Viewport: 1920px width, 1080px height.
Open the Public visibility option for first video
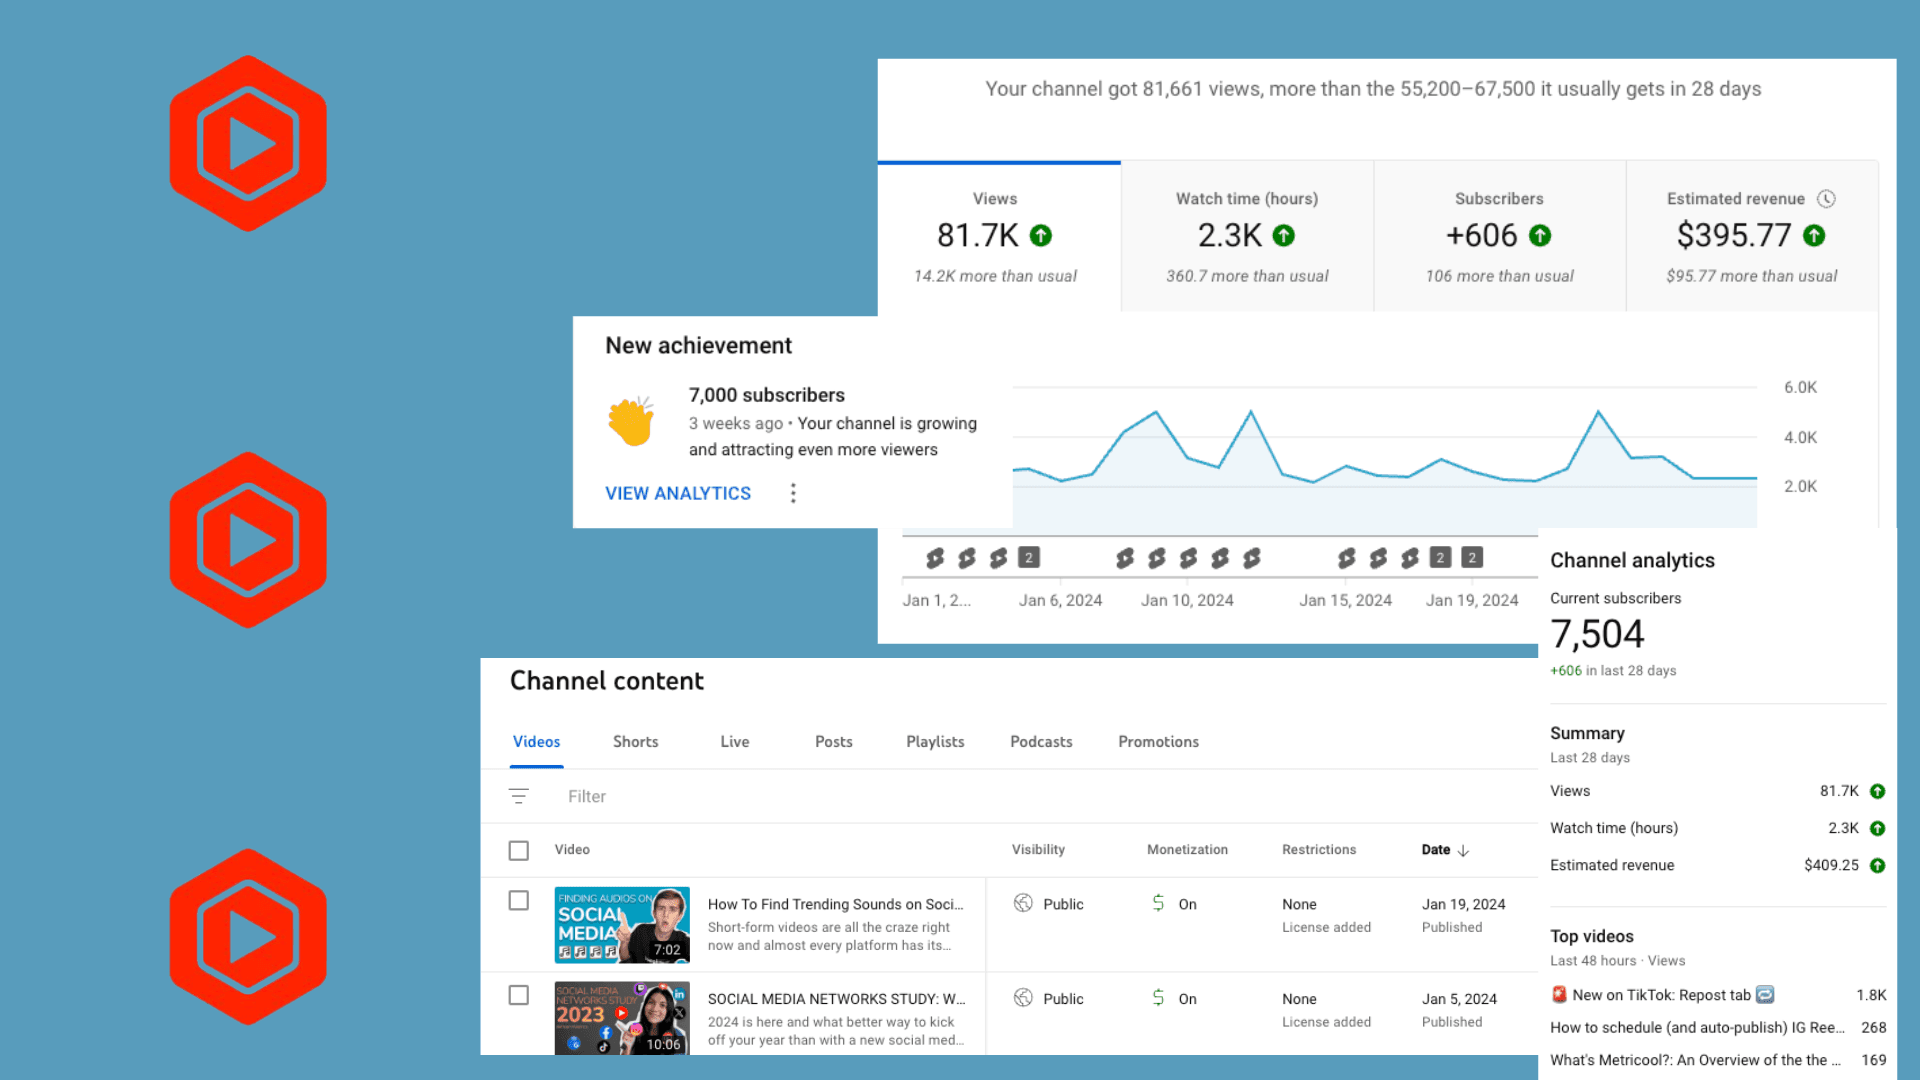(x=1062, y=904)
